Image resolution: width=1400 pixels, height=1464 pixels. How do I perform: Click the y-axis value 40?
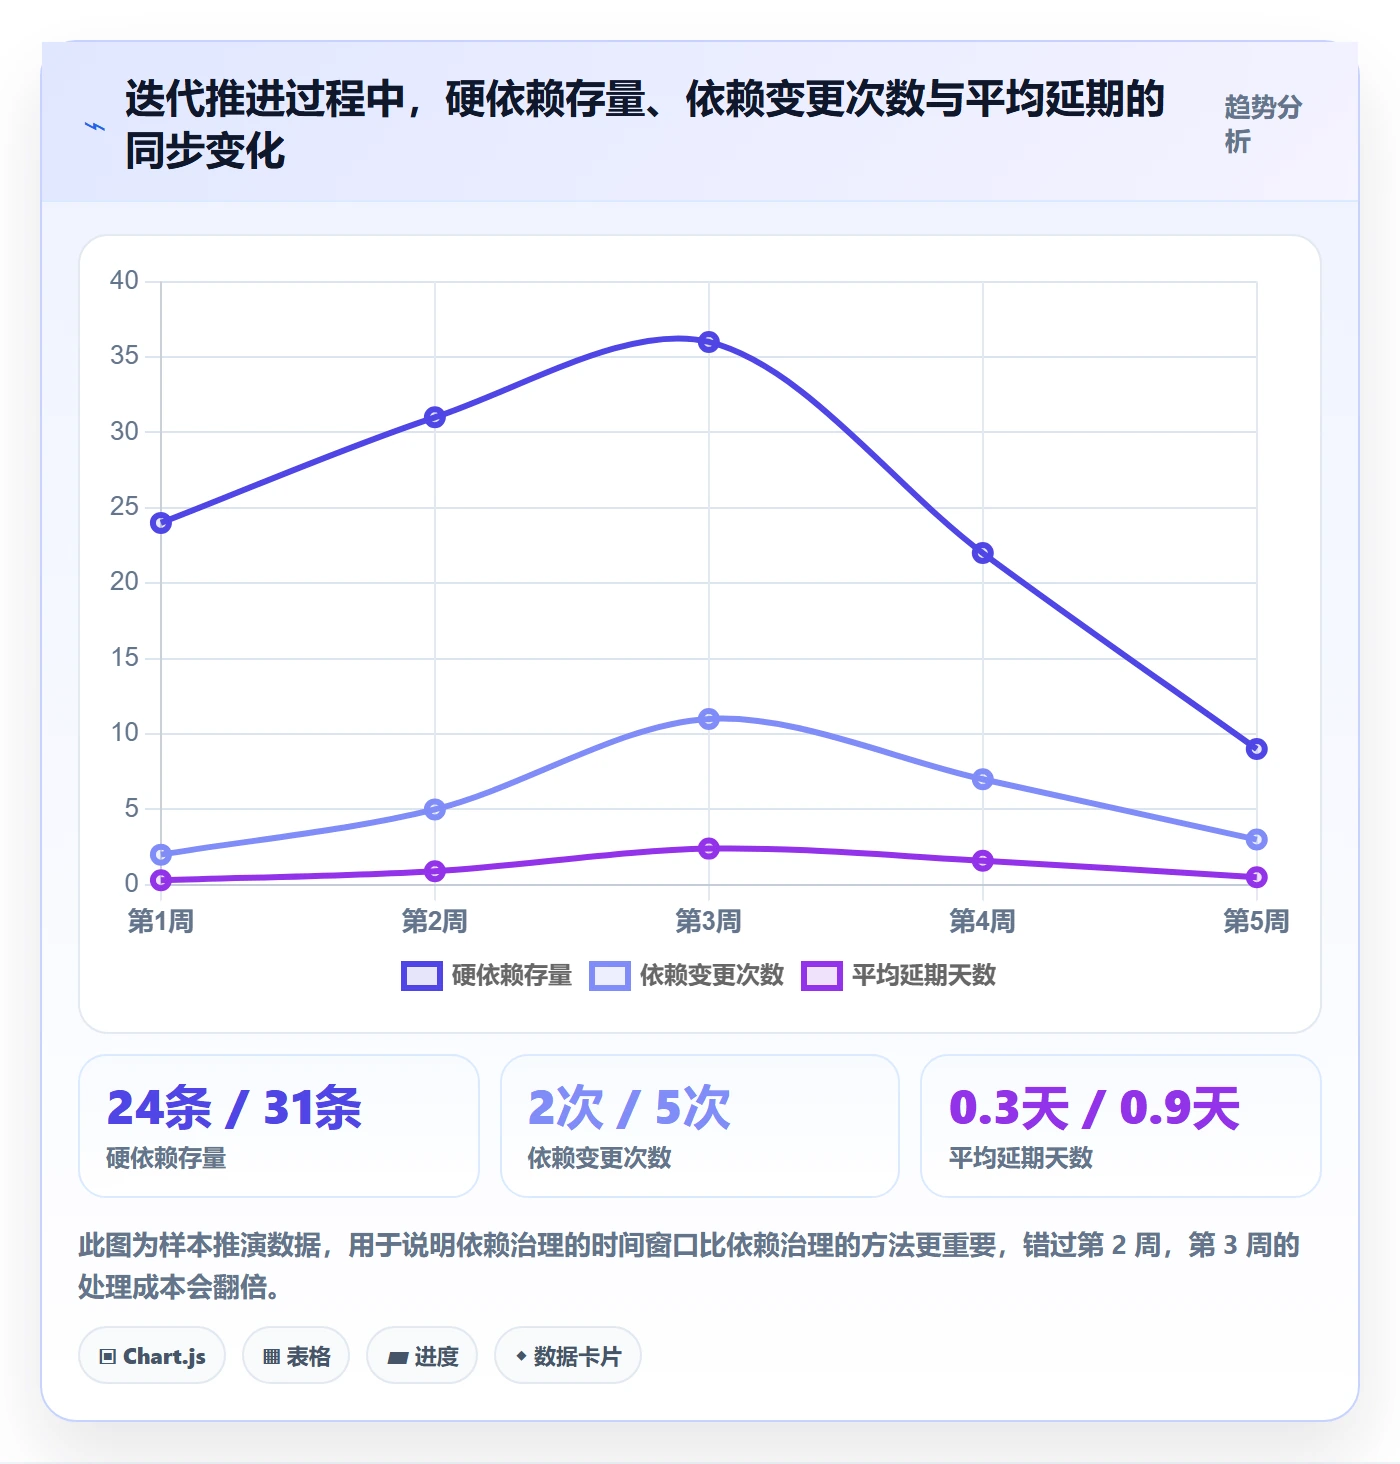(x=124, y=280)
